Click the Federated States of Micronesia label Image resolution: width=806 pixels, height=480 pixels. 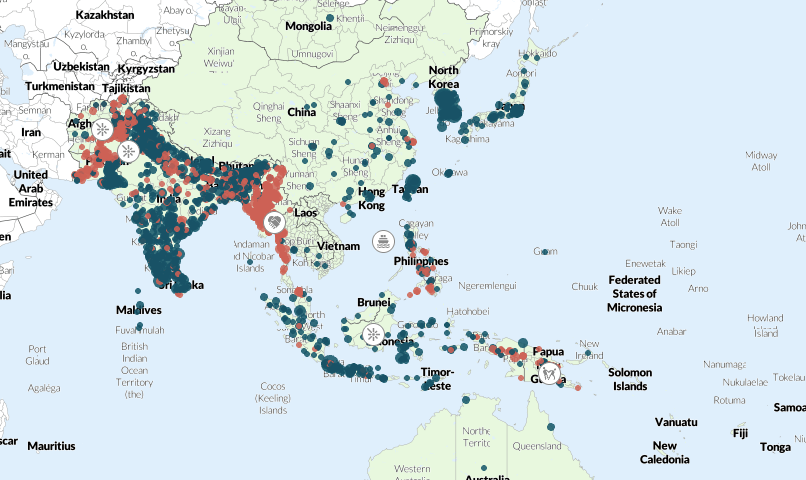[x=634, y=293]
